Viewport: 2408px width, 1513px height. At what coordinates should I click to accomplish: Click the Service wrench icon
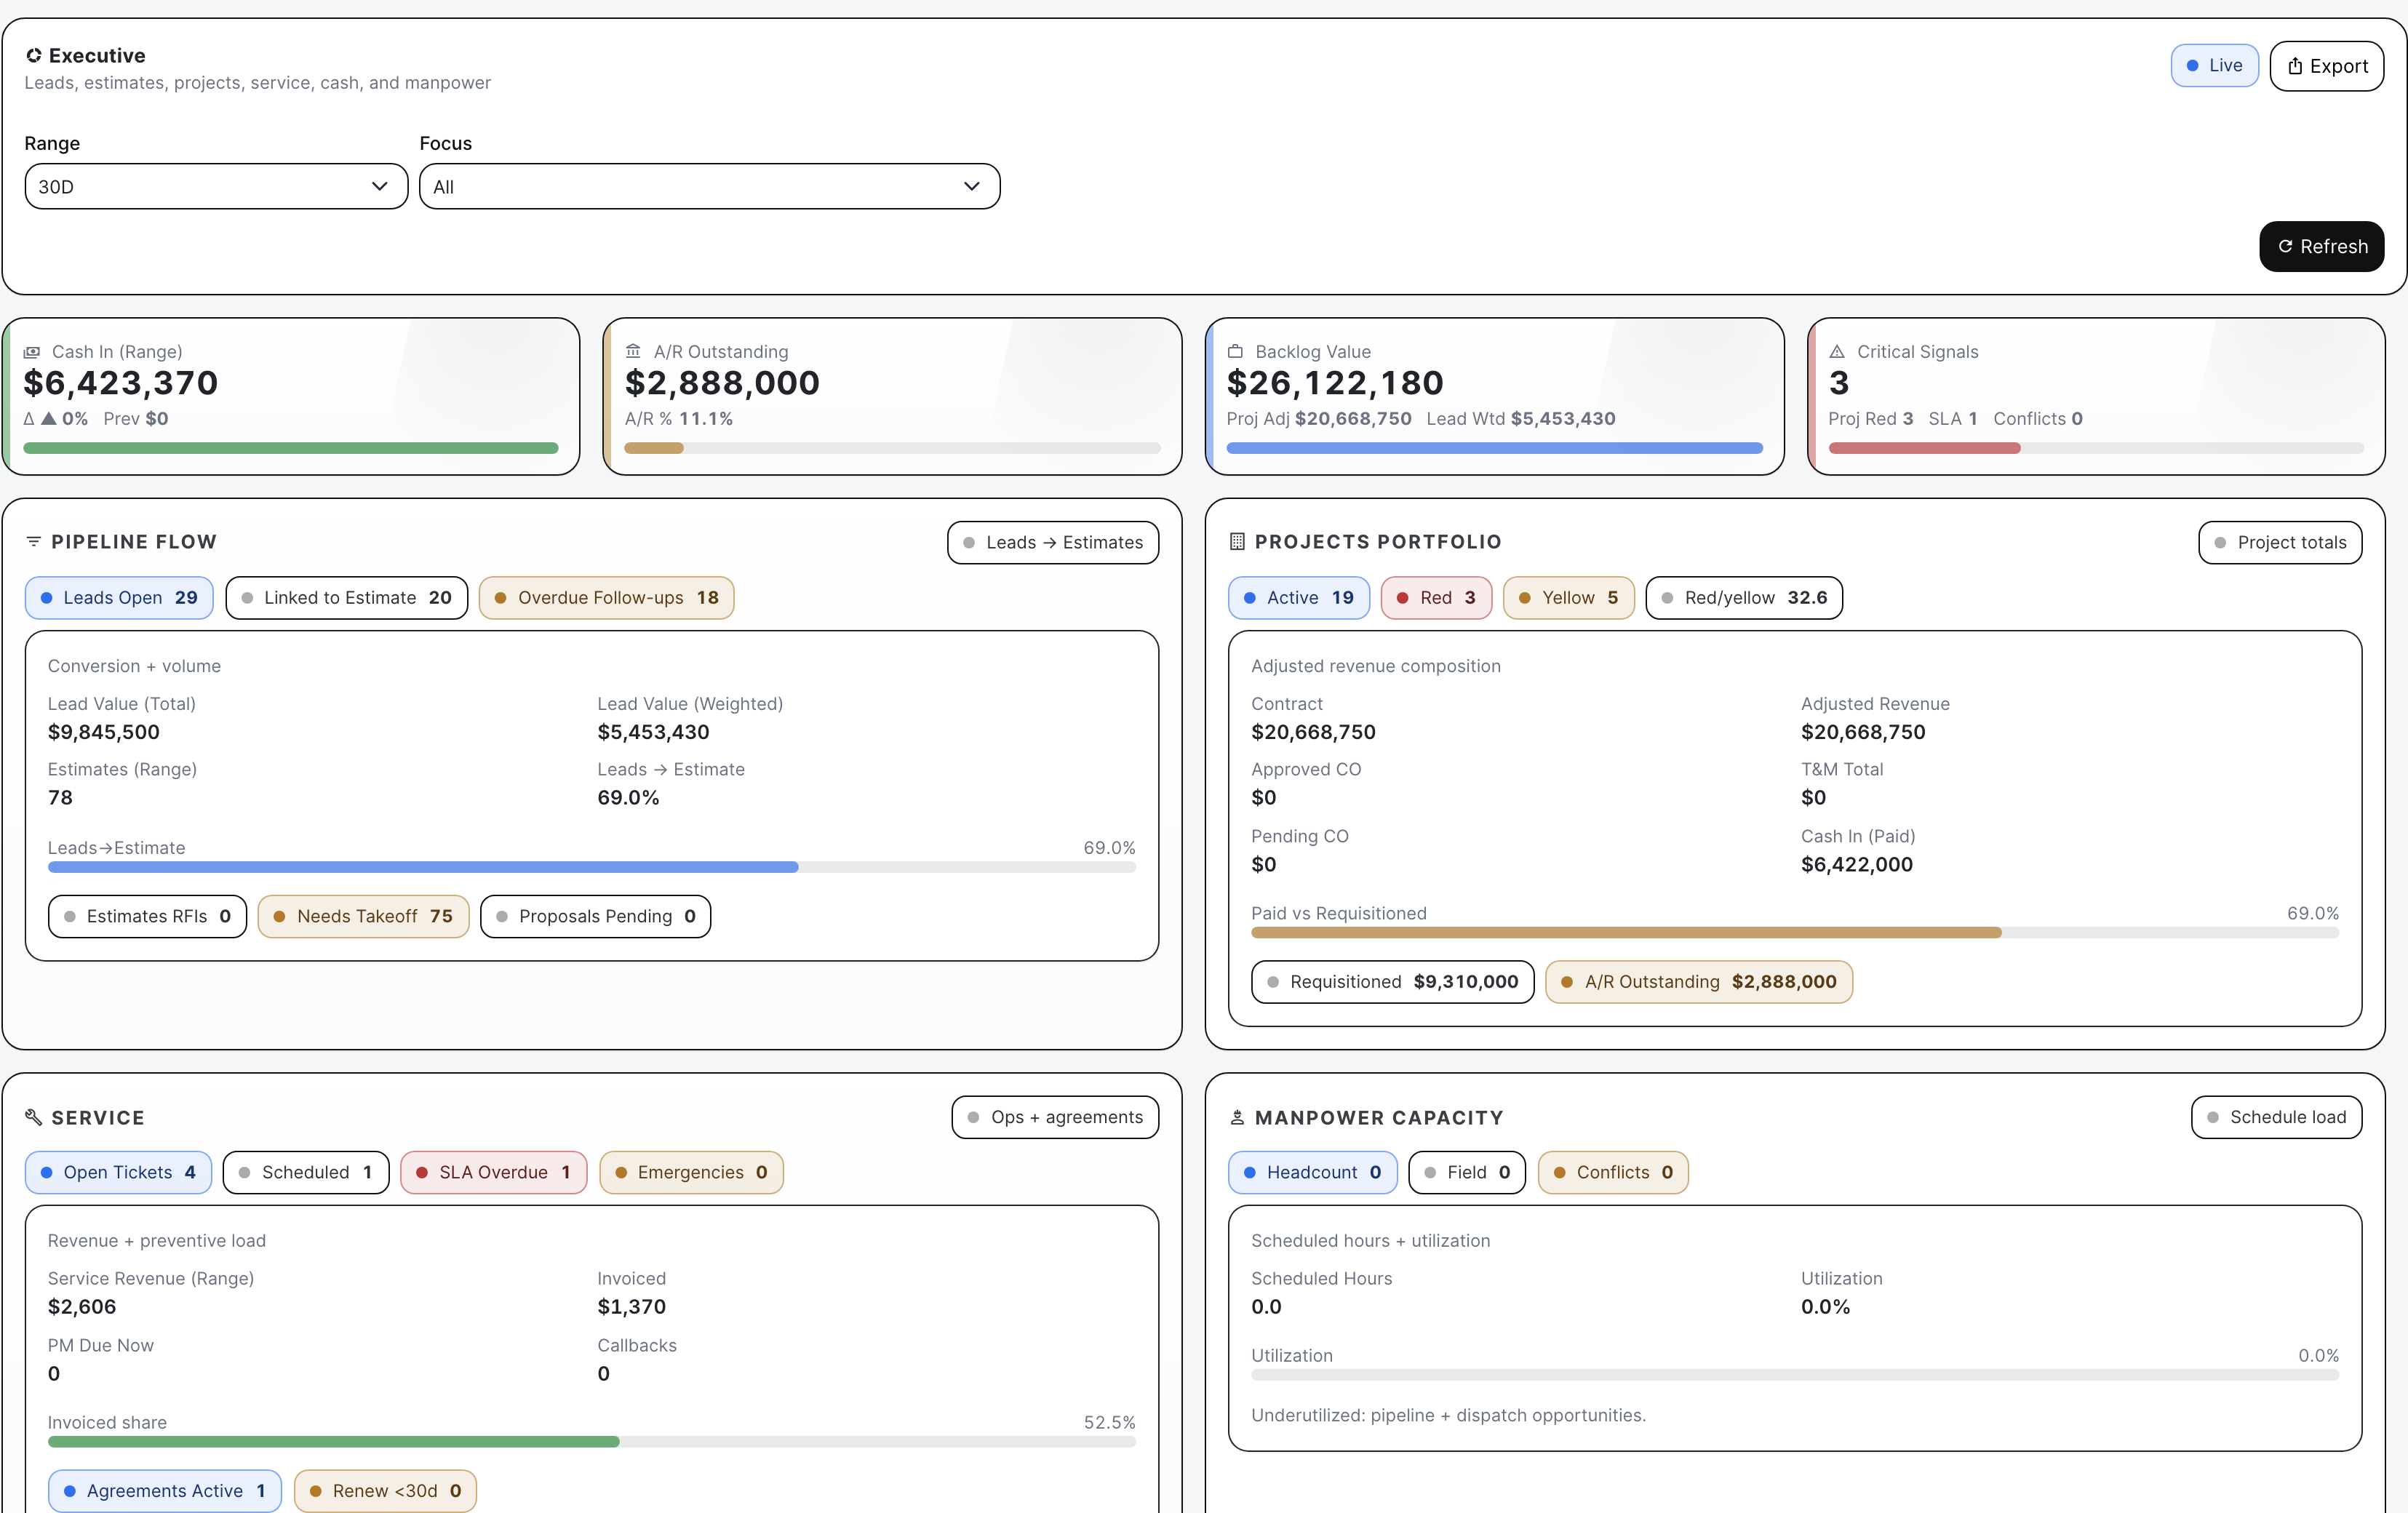(x=34, y=1117)
